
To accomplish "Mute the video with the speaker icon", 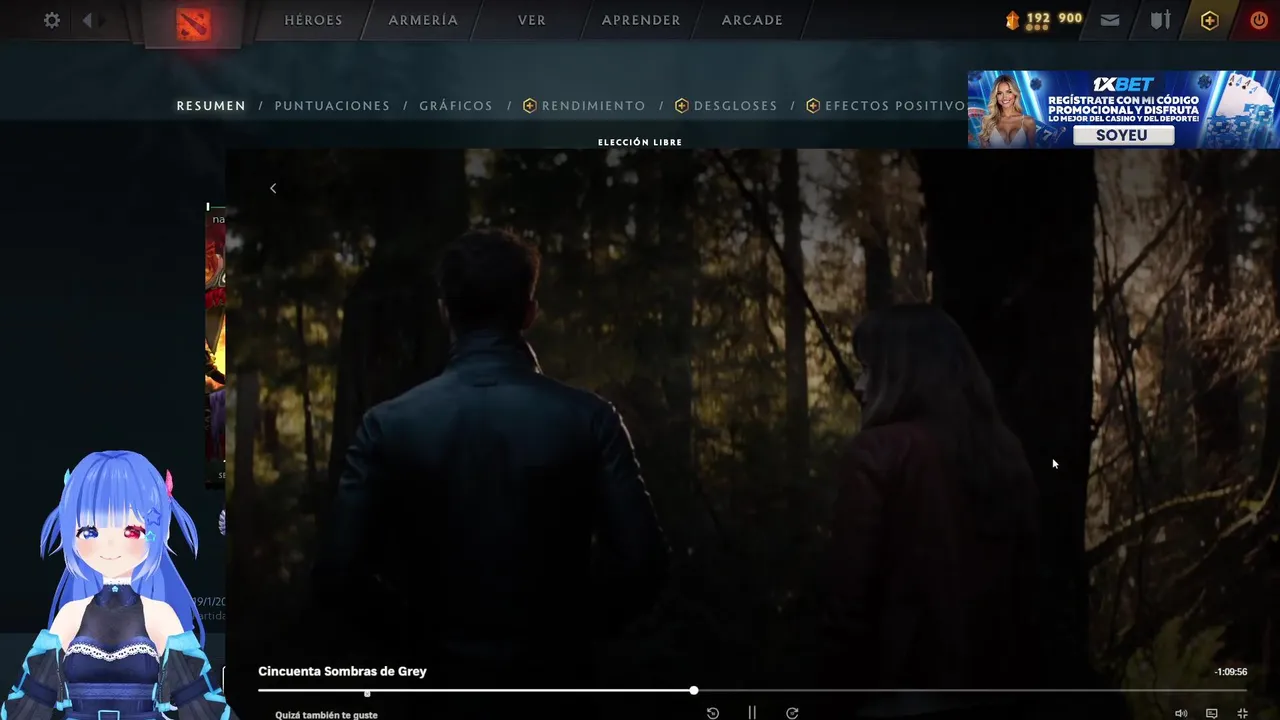I will pos(1181,713).
